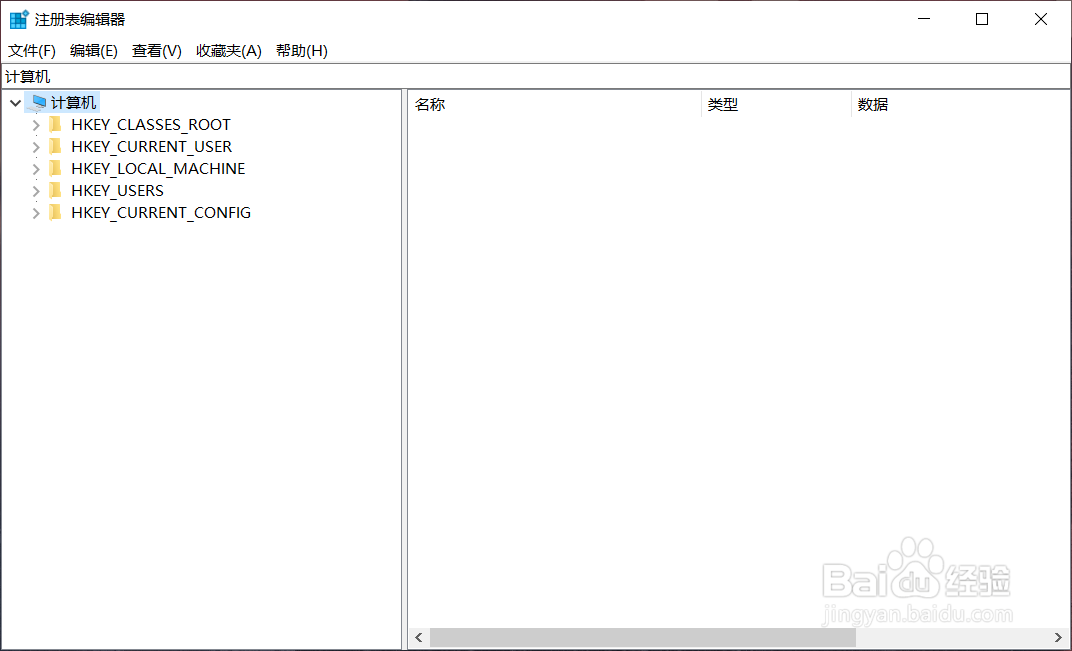The width and height of the screenshot is (1072, 651).
Task: Expand the HKEY_CURRENT_USER key
Action: 36,147
